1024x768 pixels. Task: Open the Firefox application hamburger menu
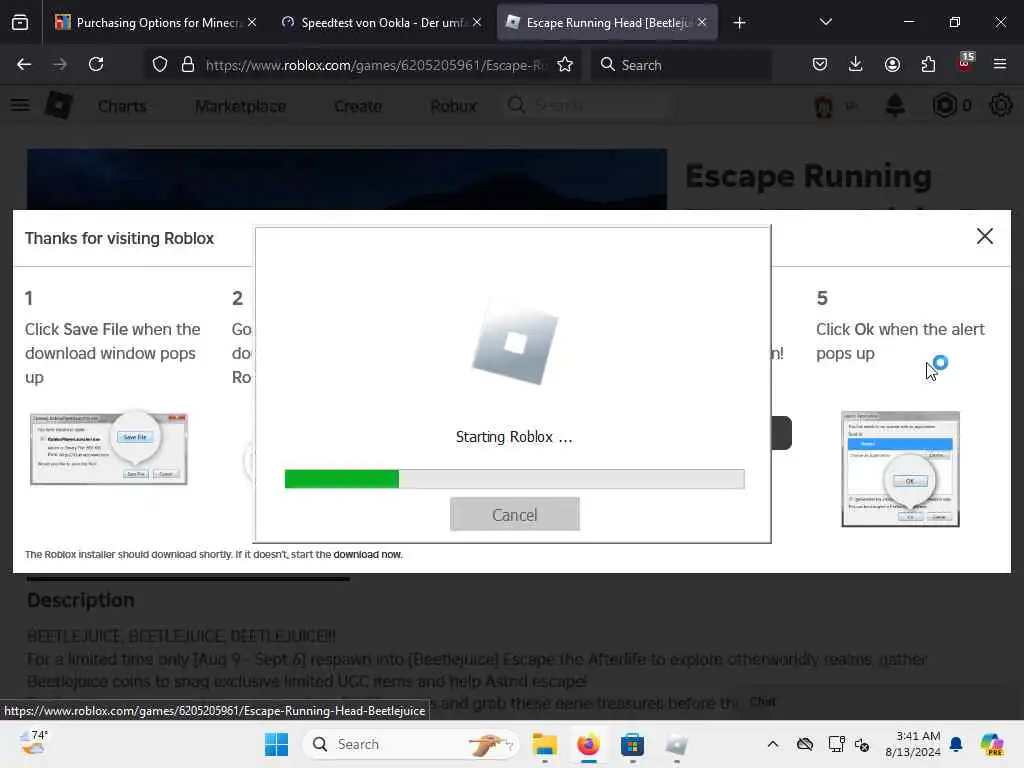coord(1000,64)
